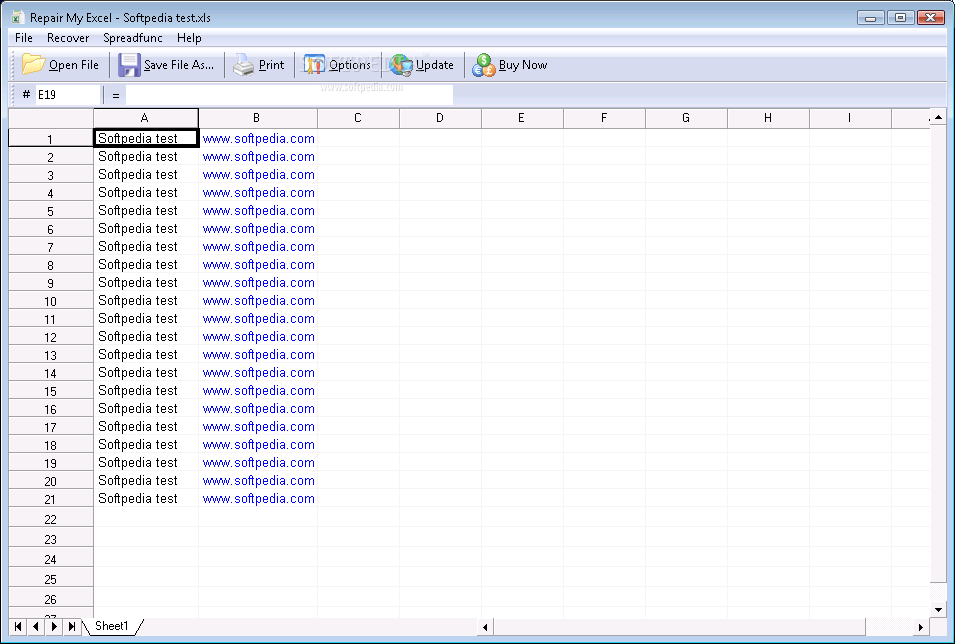Viewport: 955px width, 644px height.
Task: Go to next sheet tab arrow
Action: pos(54,626)
